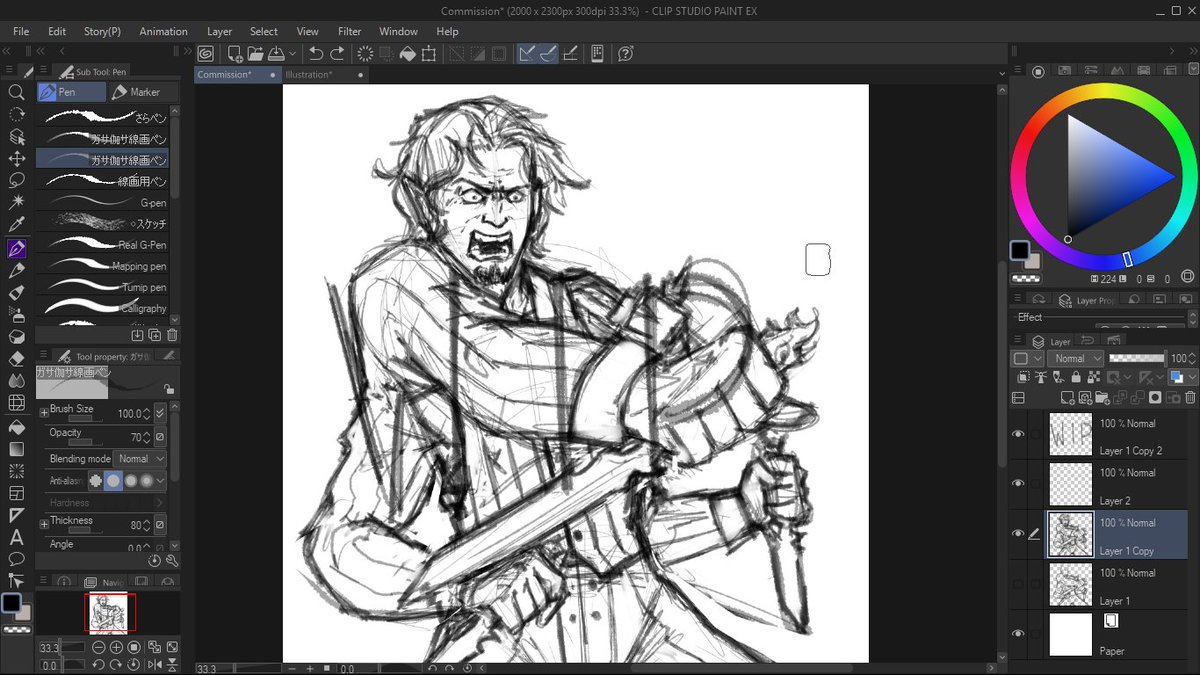Expand anti-aliasing options arrow
Viewport: 1200px width, 675px height.
161,480
